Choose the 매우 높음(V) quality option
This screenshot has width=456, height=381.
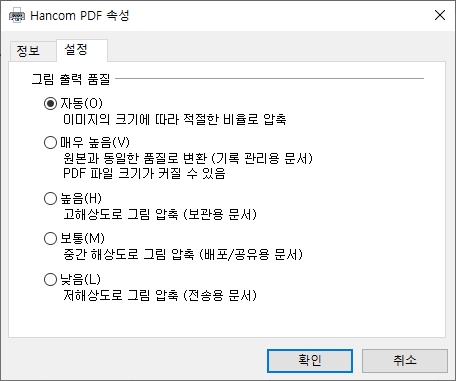[x=50, y=143]
